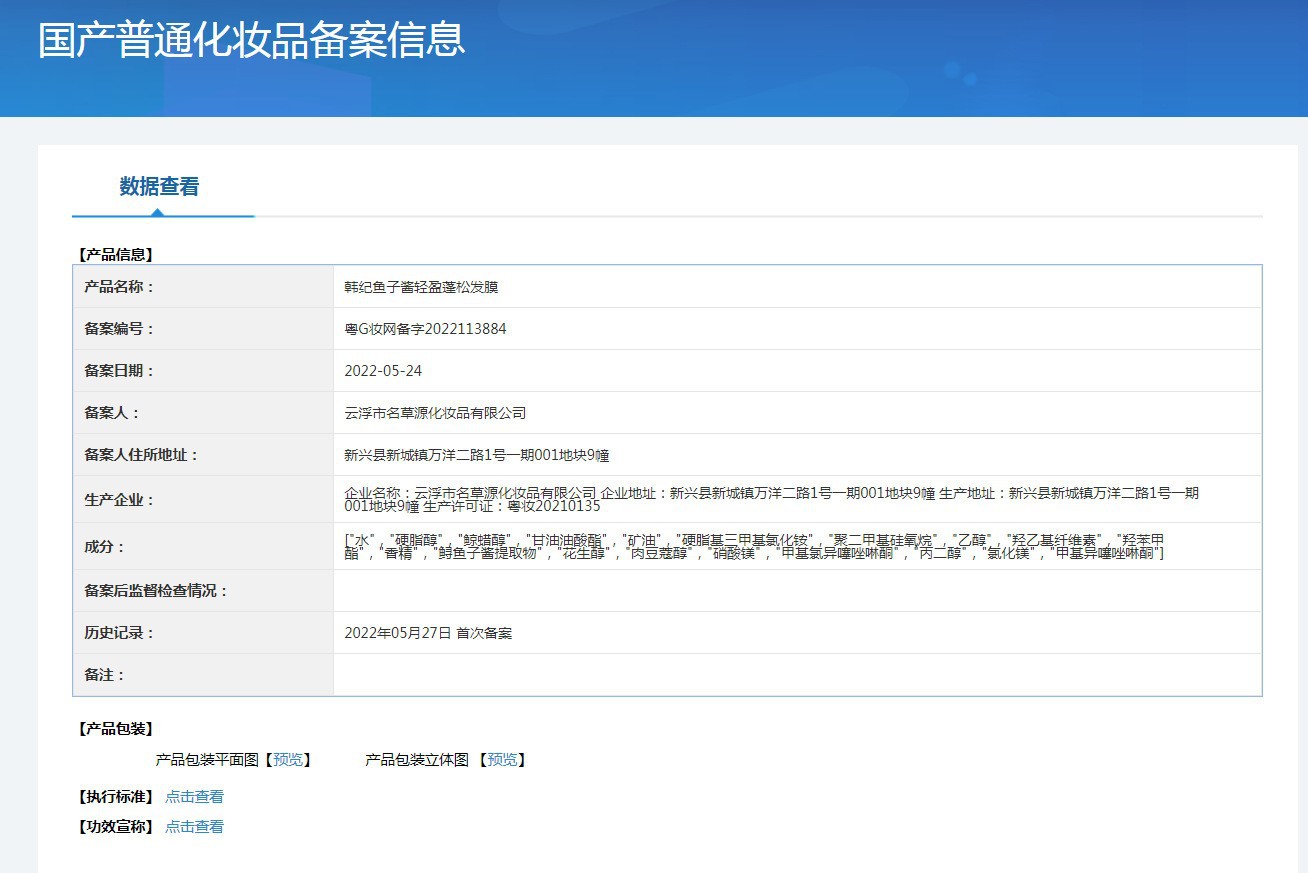Select filer name 云浮市名草源化妆品有限公司
This screenshot has height=873, width=1308.
[435, 413]
